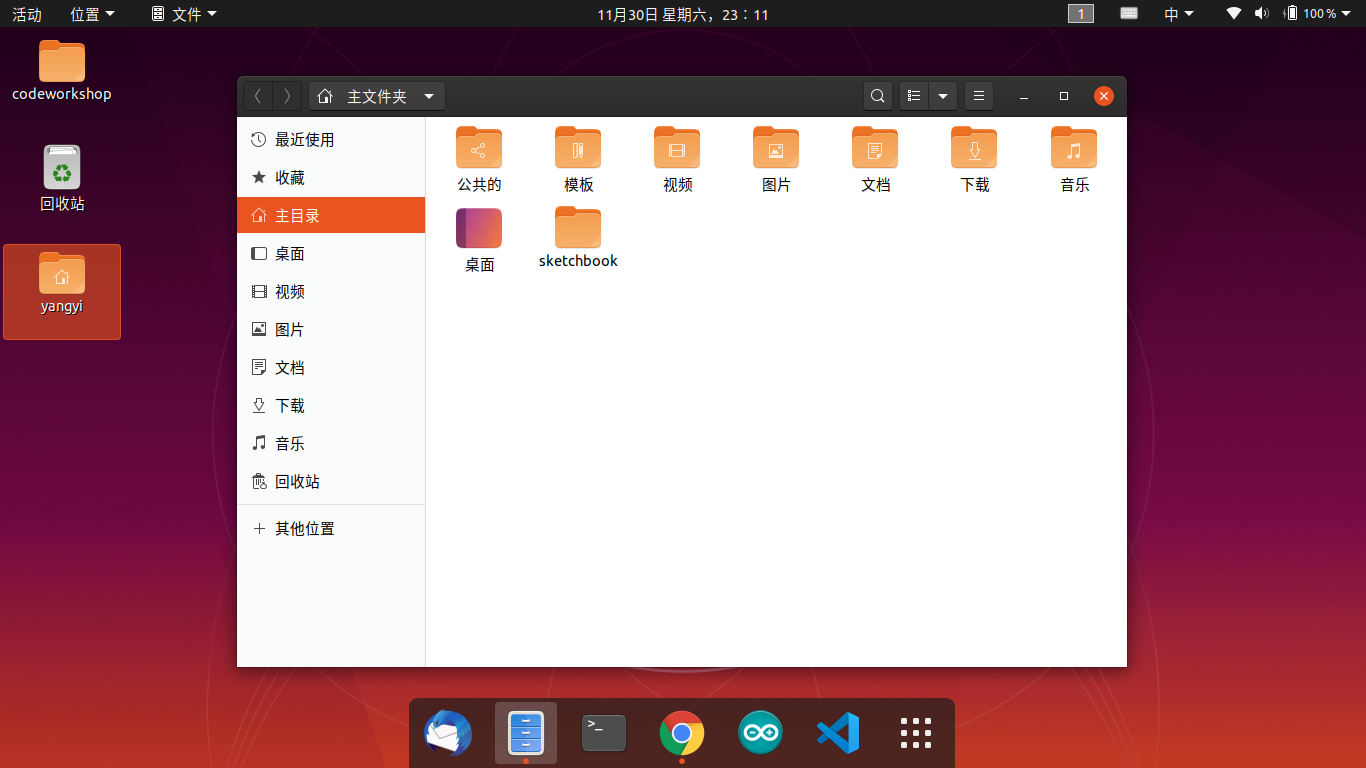Go back with the back arrow
This screenshot has height=768, width=1366.
pyautogui.click(x=258, y=96)
